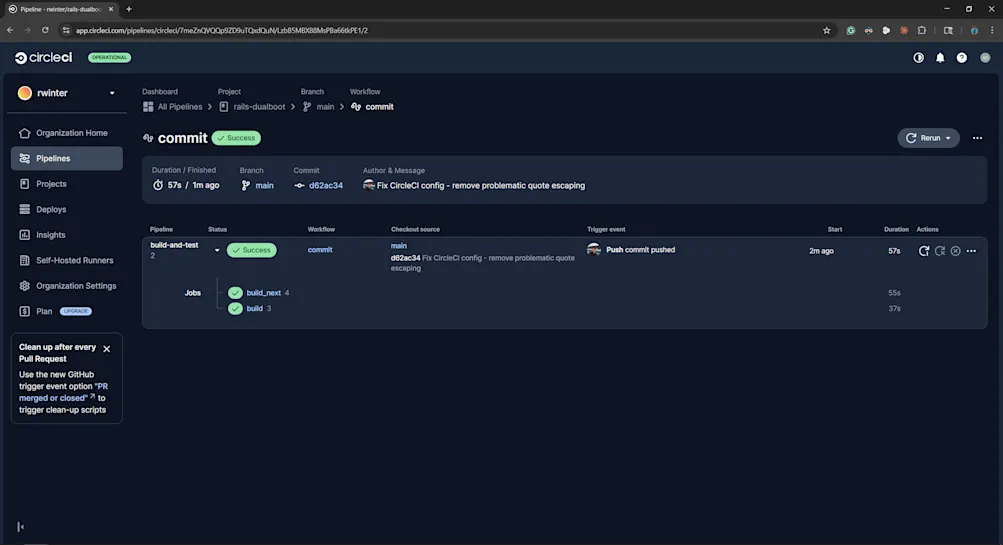Image resolution: width=1003 pixels, height=545 pixels.
Task: Open the OPERATIONAL status badge
Action: pos(109,58)
